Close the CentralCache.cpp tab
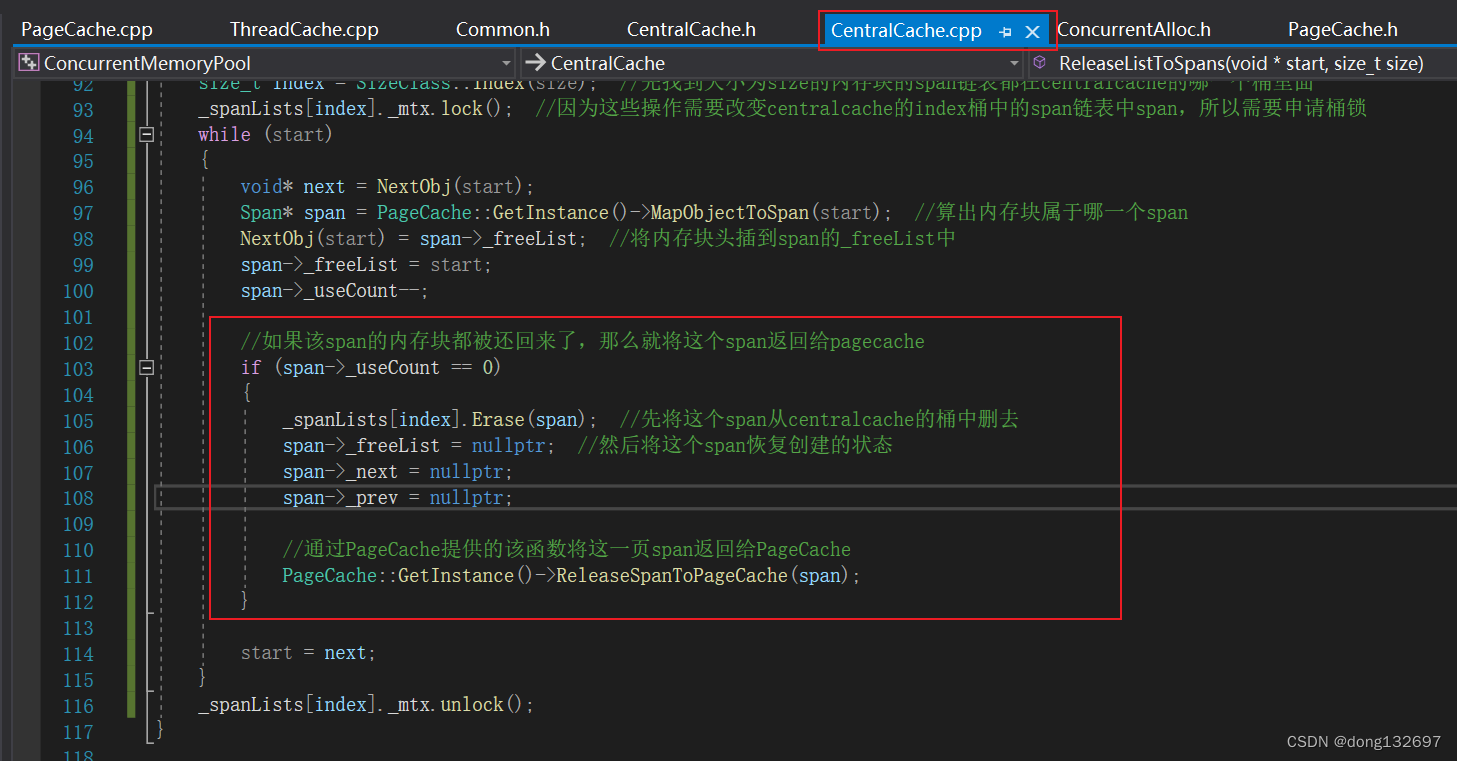 (1033, 31)
